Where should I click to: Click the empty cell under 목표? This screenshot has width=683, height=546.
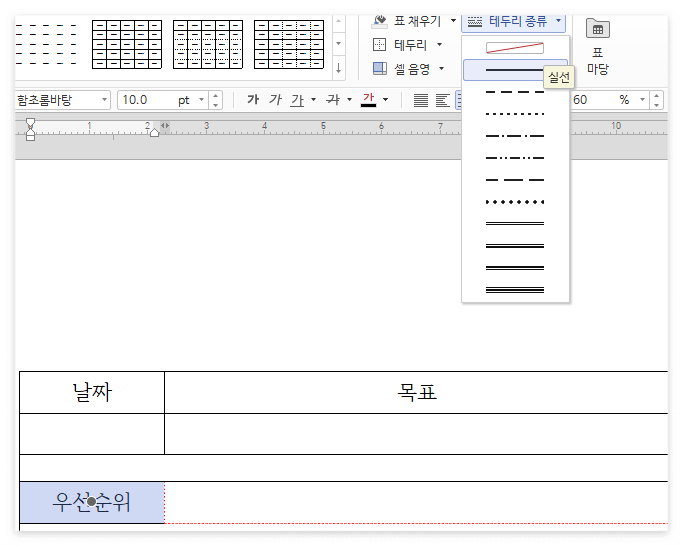416,434
